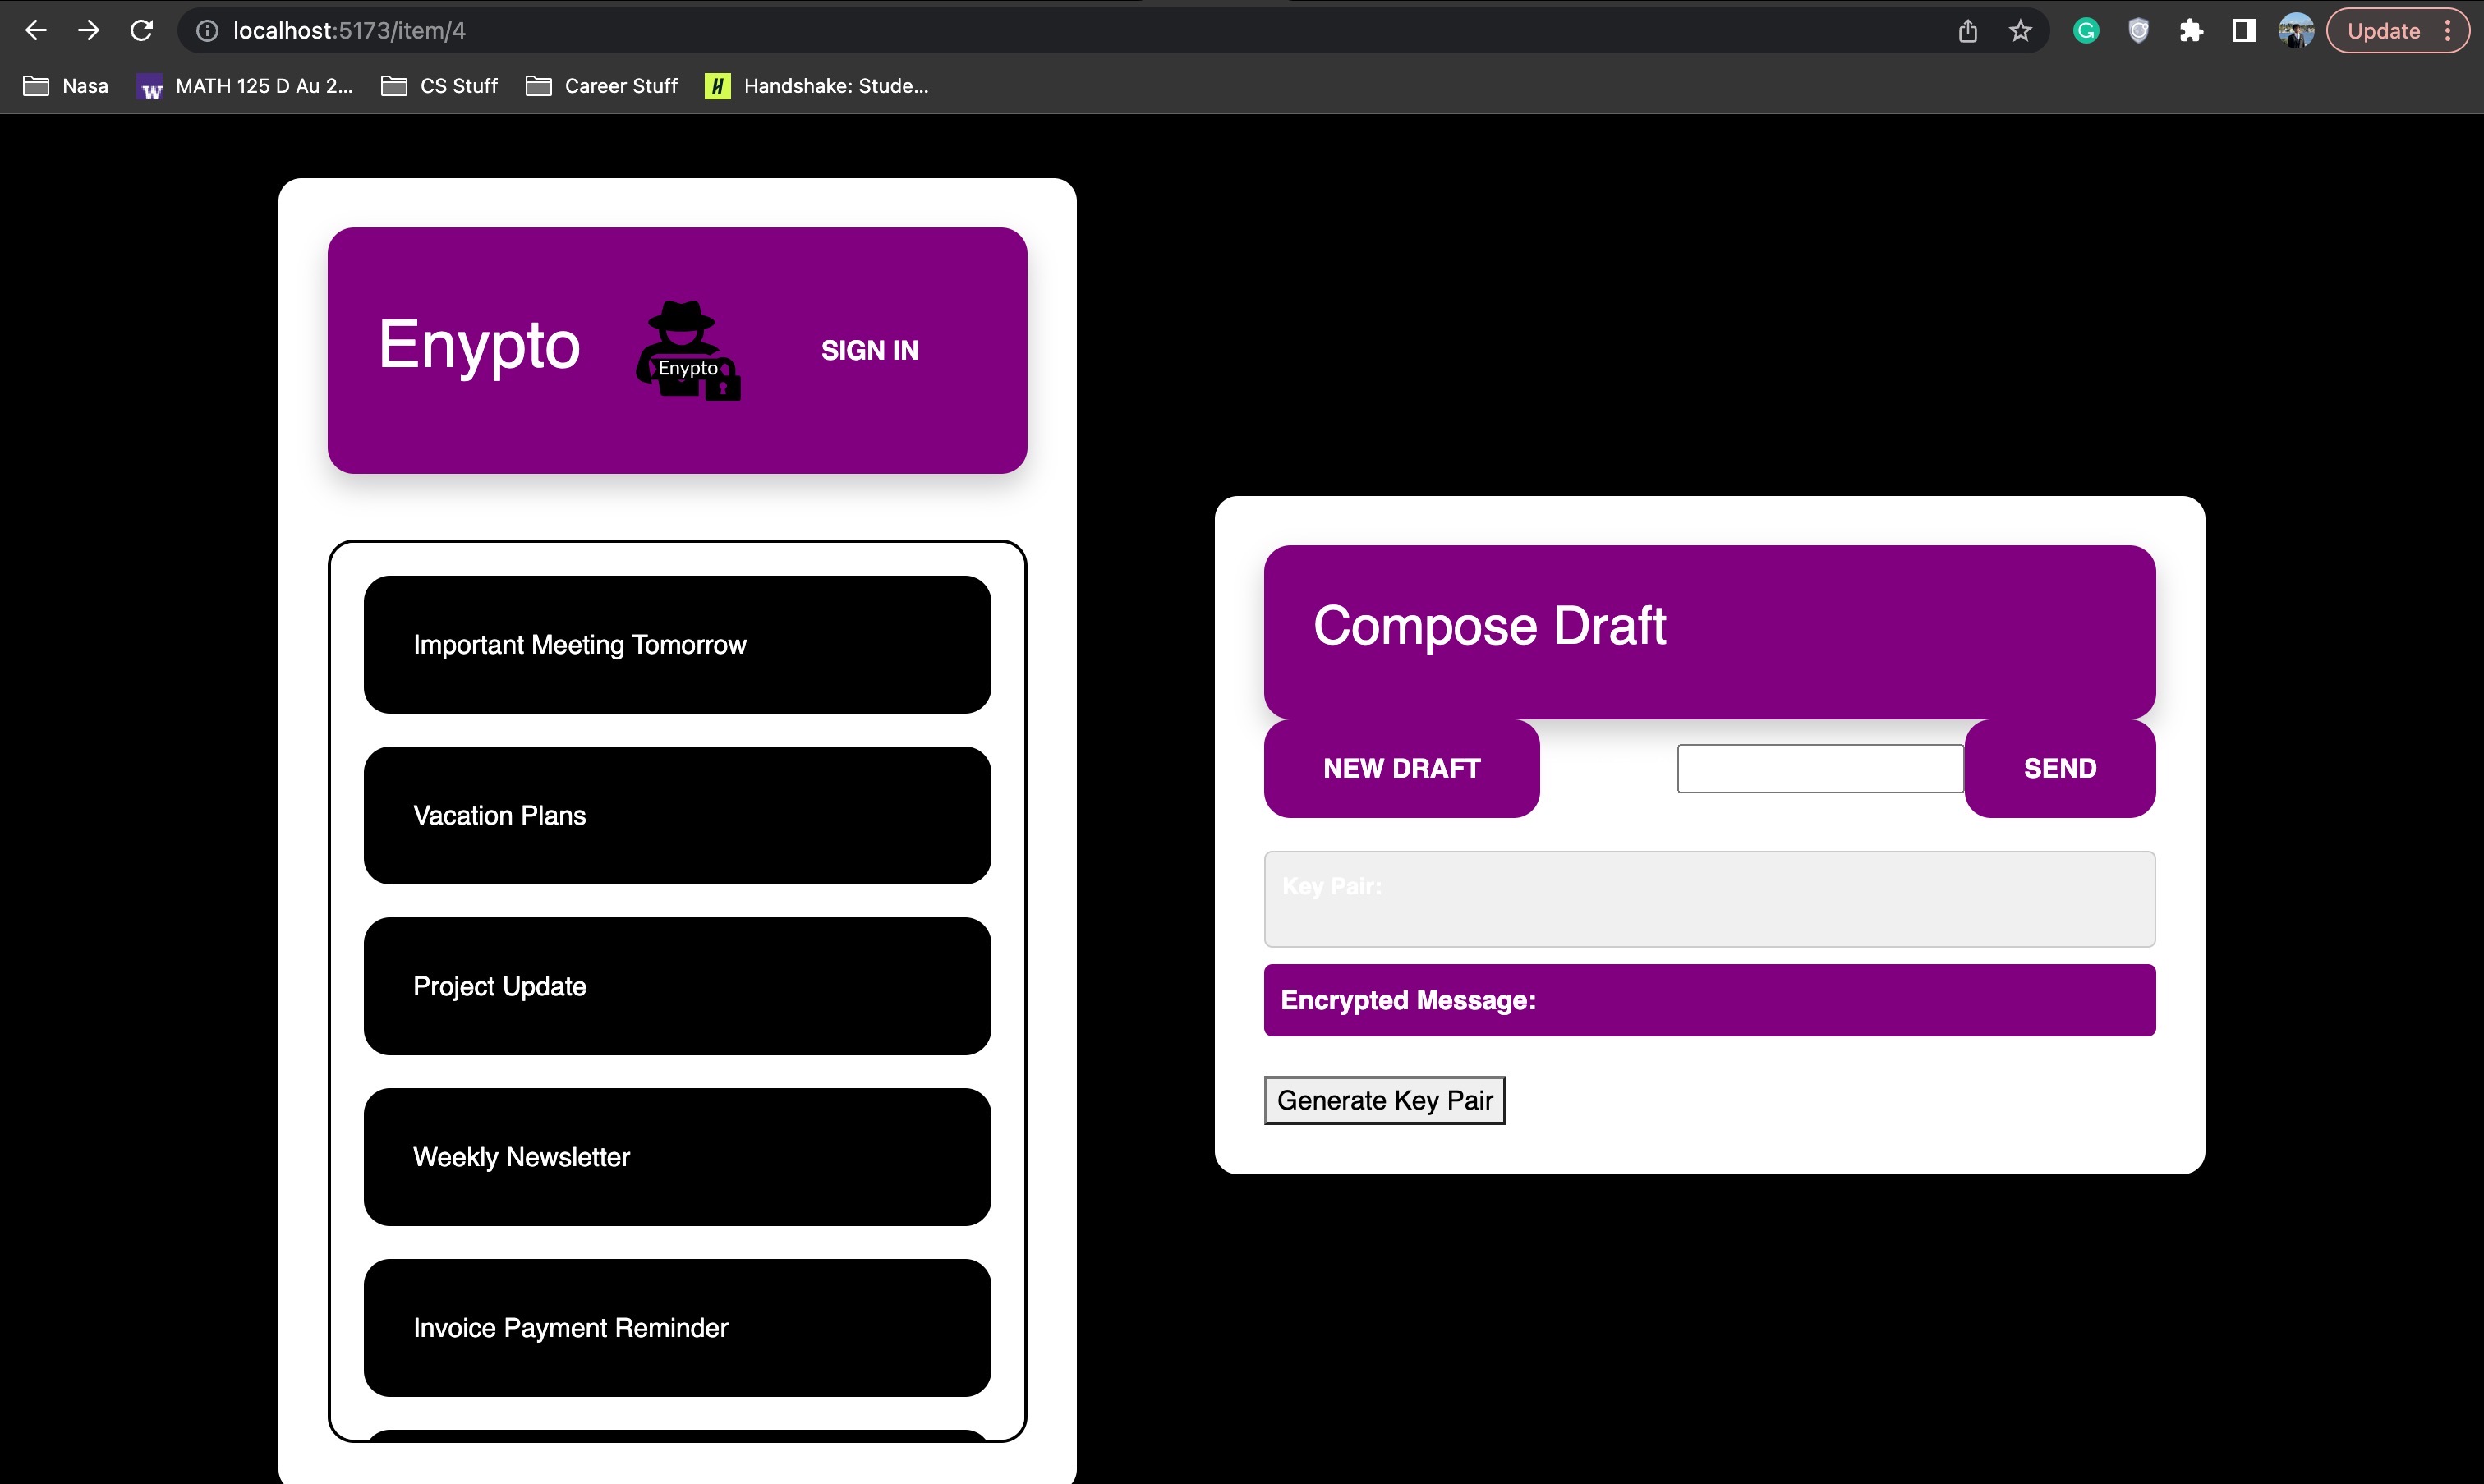Bookmark this page with the star icon
The height and width of the screenshot is (1484, 2484).
(x=2020, y=31)
